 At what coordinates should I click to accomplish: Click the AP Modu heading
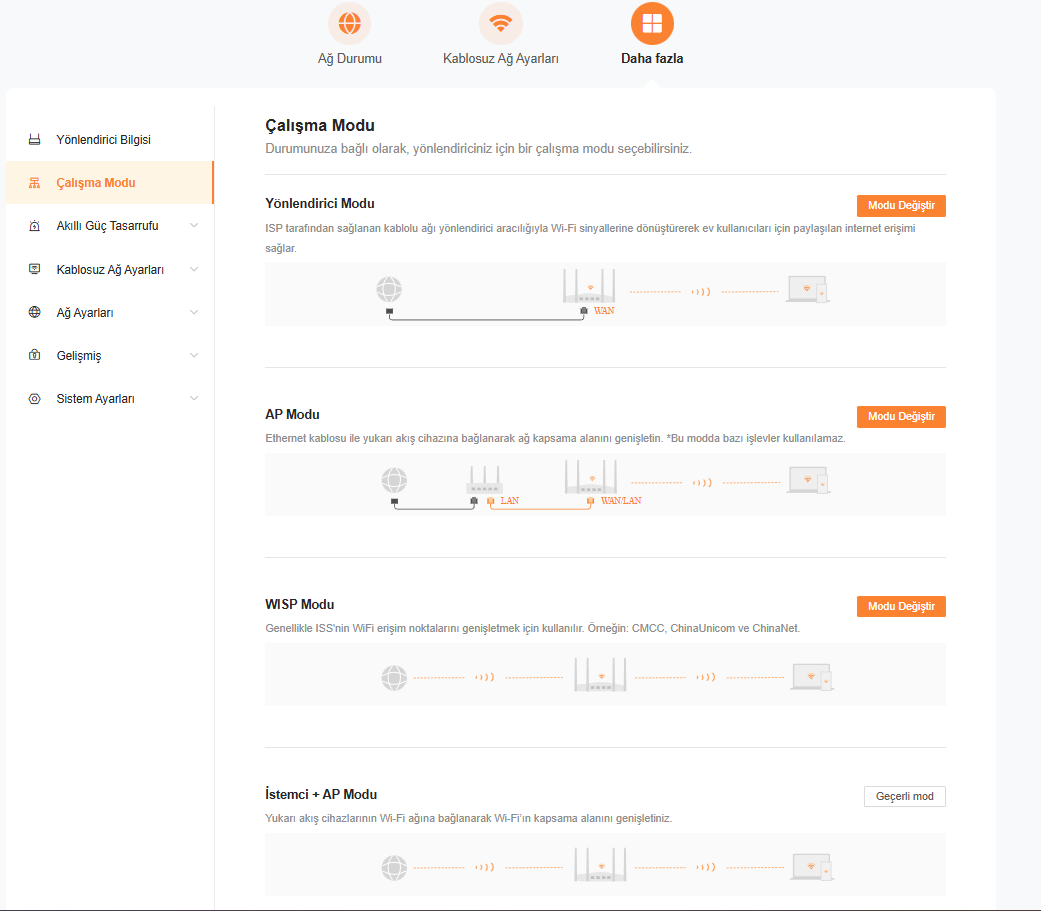(x=292, y=414)
